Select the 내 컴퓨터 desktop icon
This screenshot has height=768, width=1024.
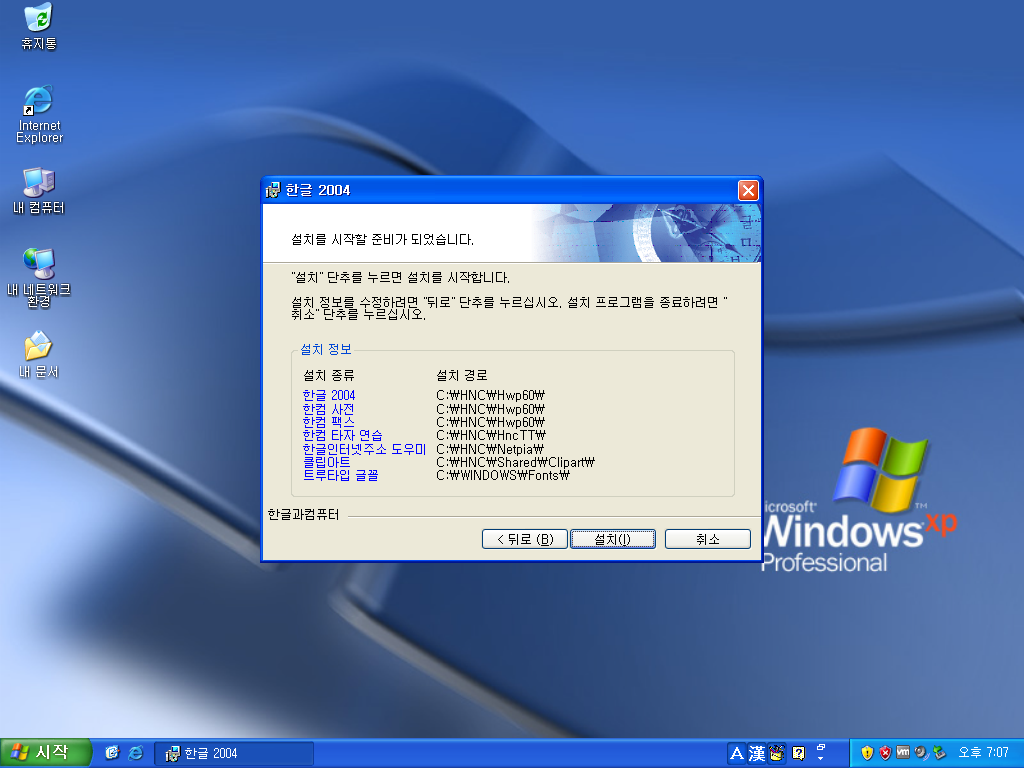[x=39, y=191]
